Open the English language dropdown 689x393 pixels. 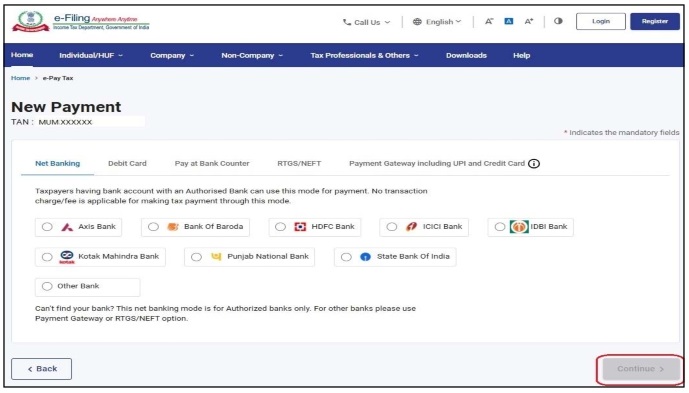coord(437,22)
